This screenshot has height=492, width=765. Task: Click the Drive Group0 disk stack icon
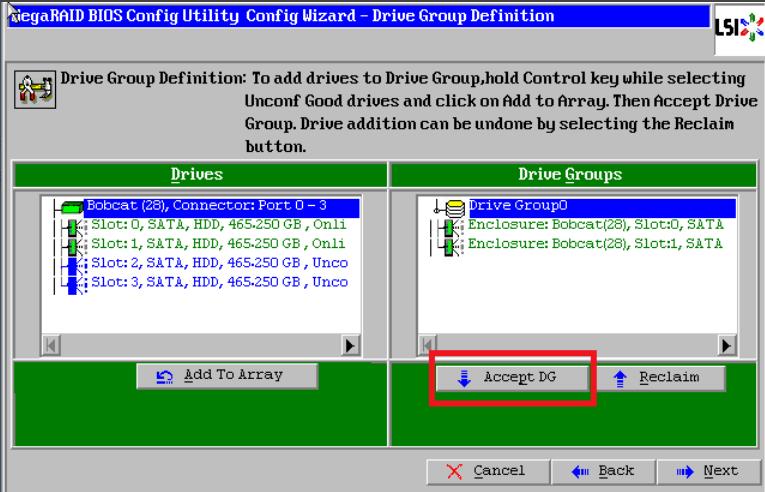454,207
